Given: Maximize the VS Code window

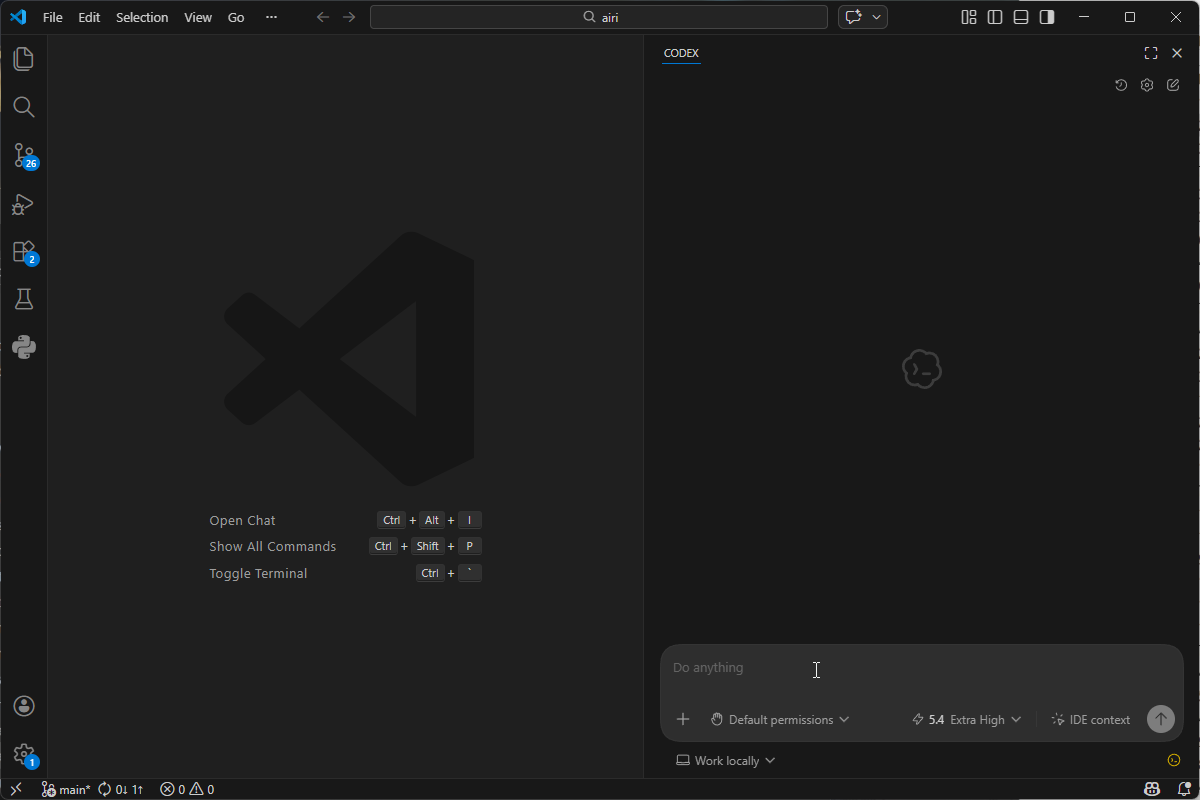Looking at the screenshot, I should click(1130, 17).
